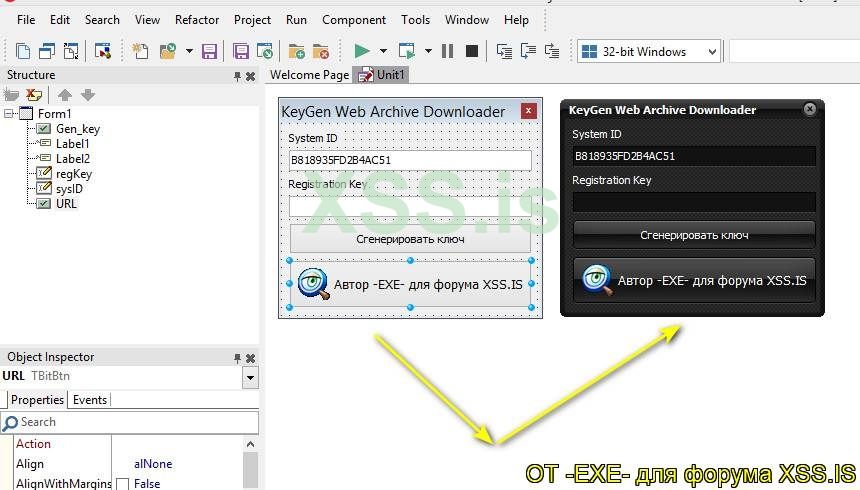Click the Open Project toolbar icon

pyautogui.click(x=265, y=52)
